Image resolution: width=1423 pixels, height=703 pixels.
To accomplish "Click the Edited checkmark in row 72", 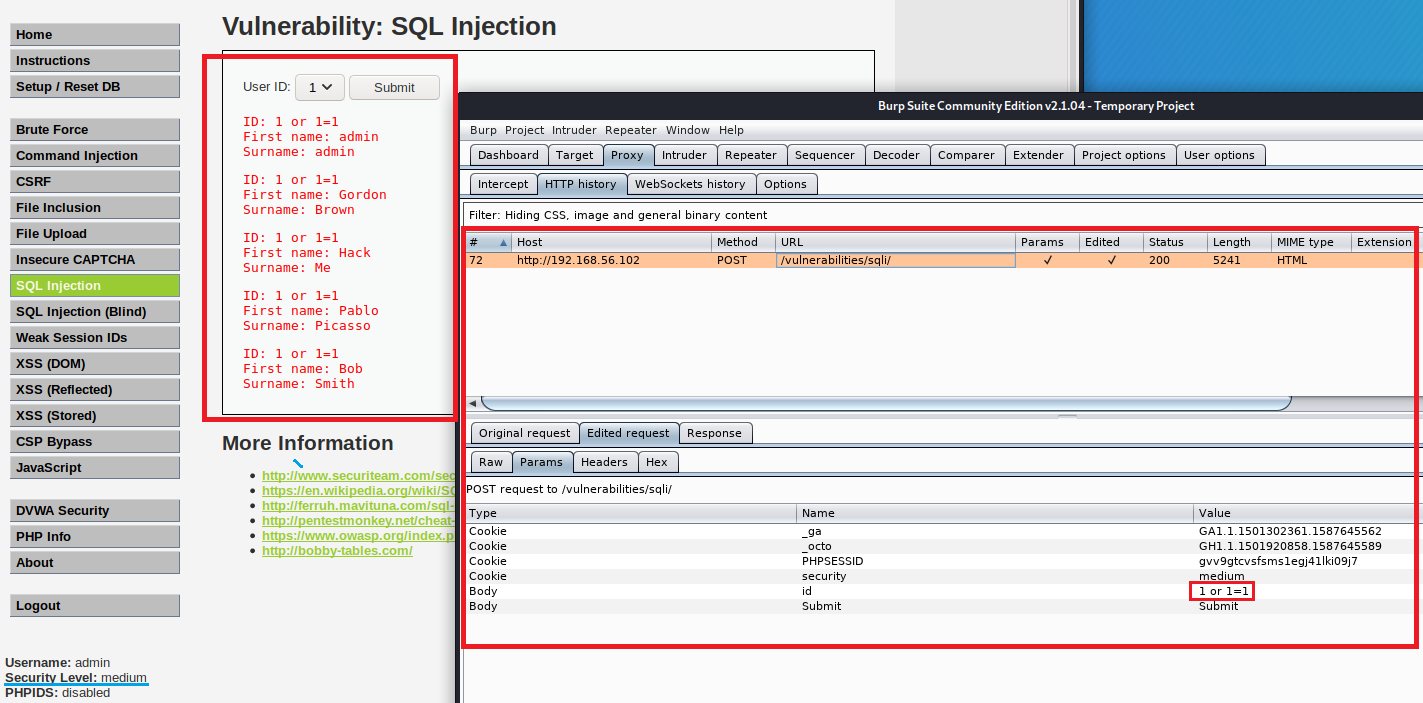I will point(1111,260).
